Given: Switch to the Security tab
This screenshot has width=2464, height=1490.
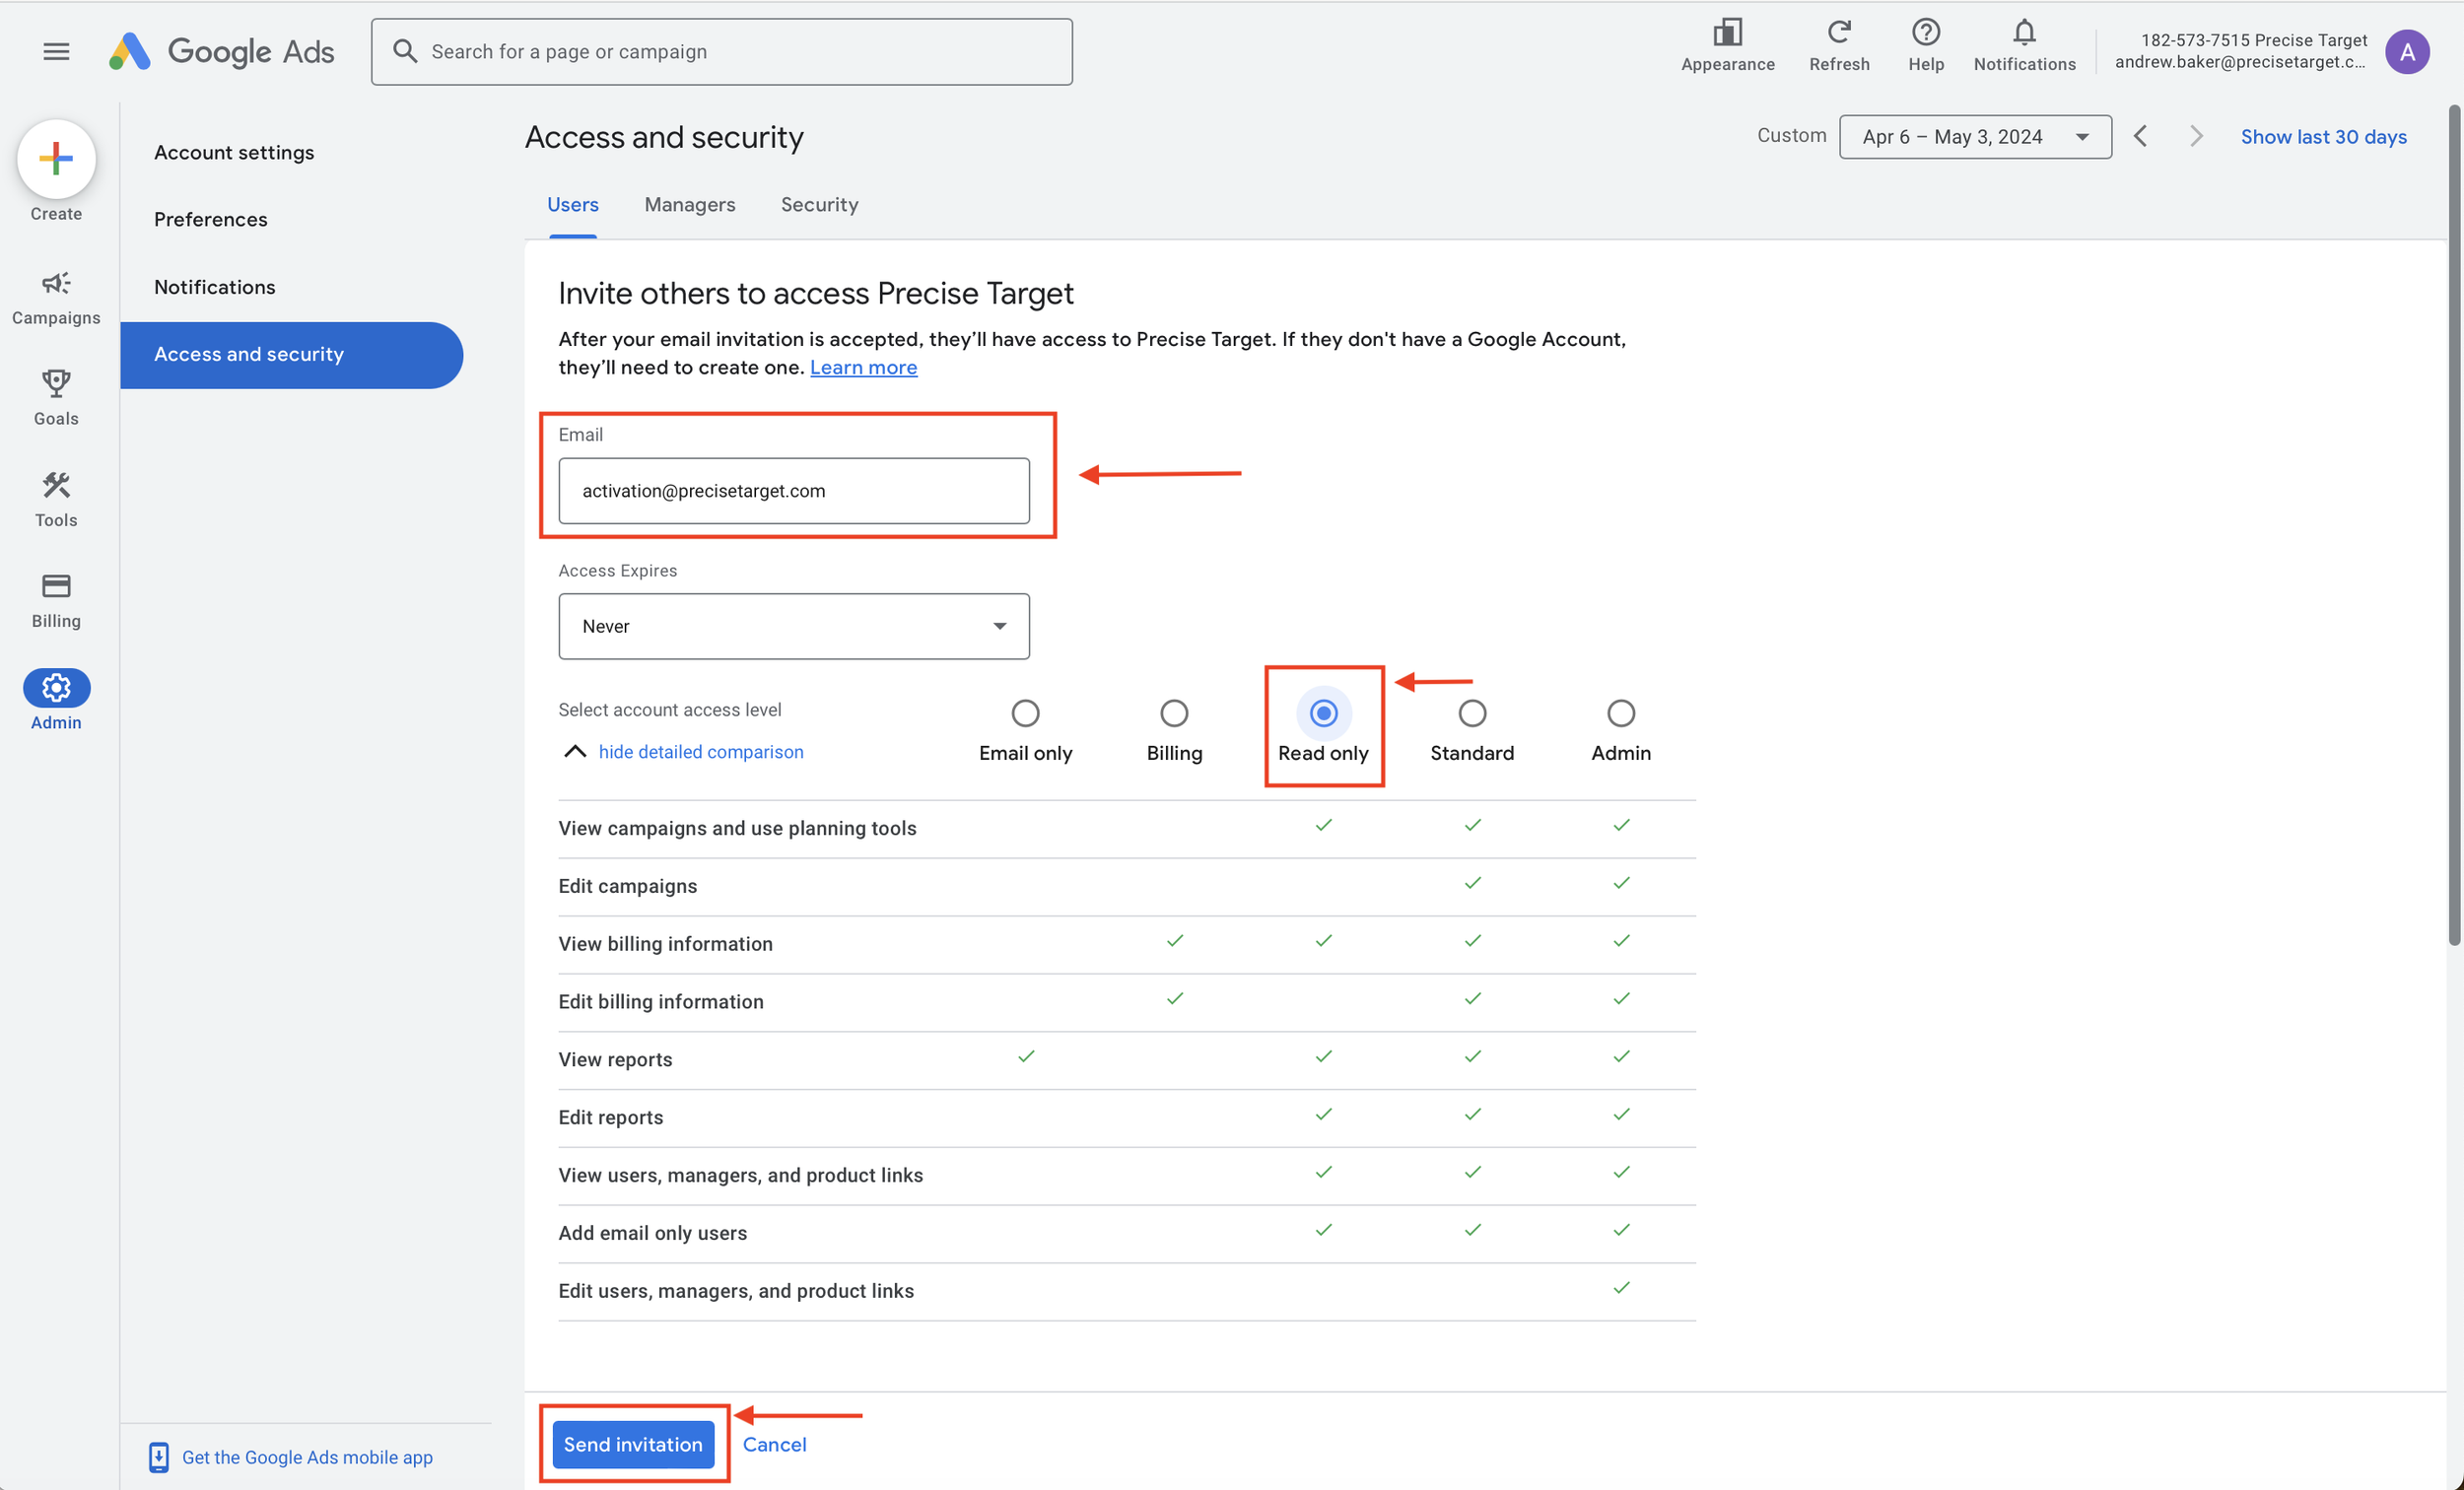Looking at the screenshot, I should 819,205.
